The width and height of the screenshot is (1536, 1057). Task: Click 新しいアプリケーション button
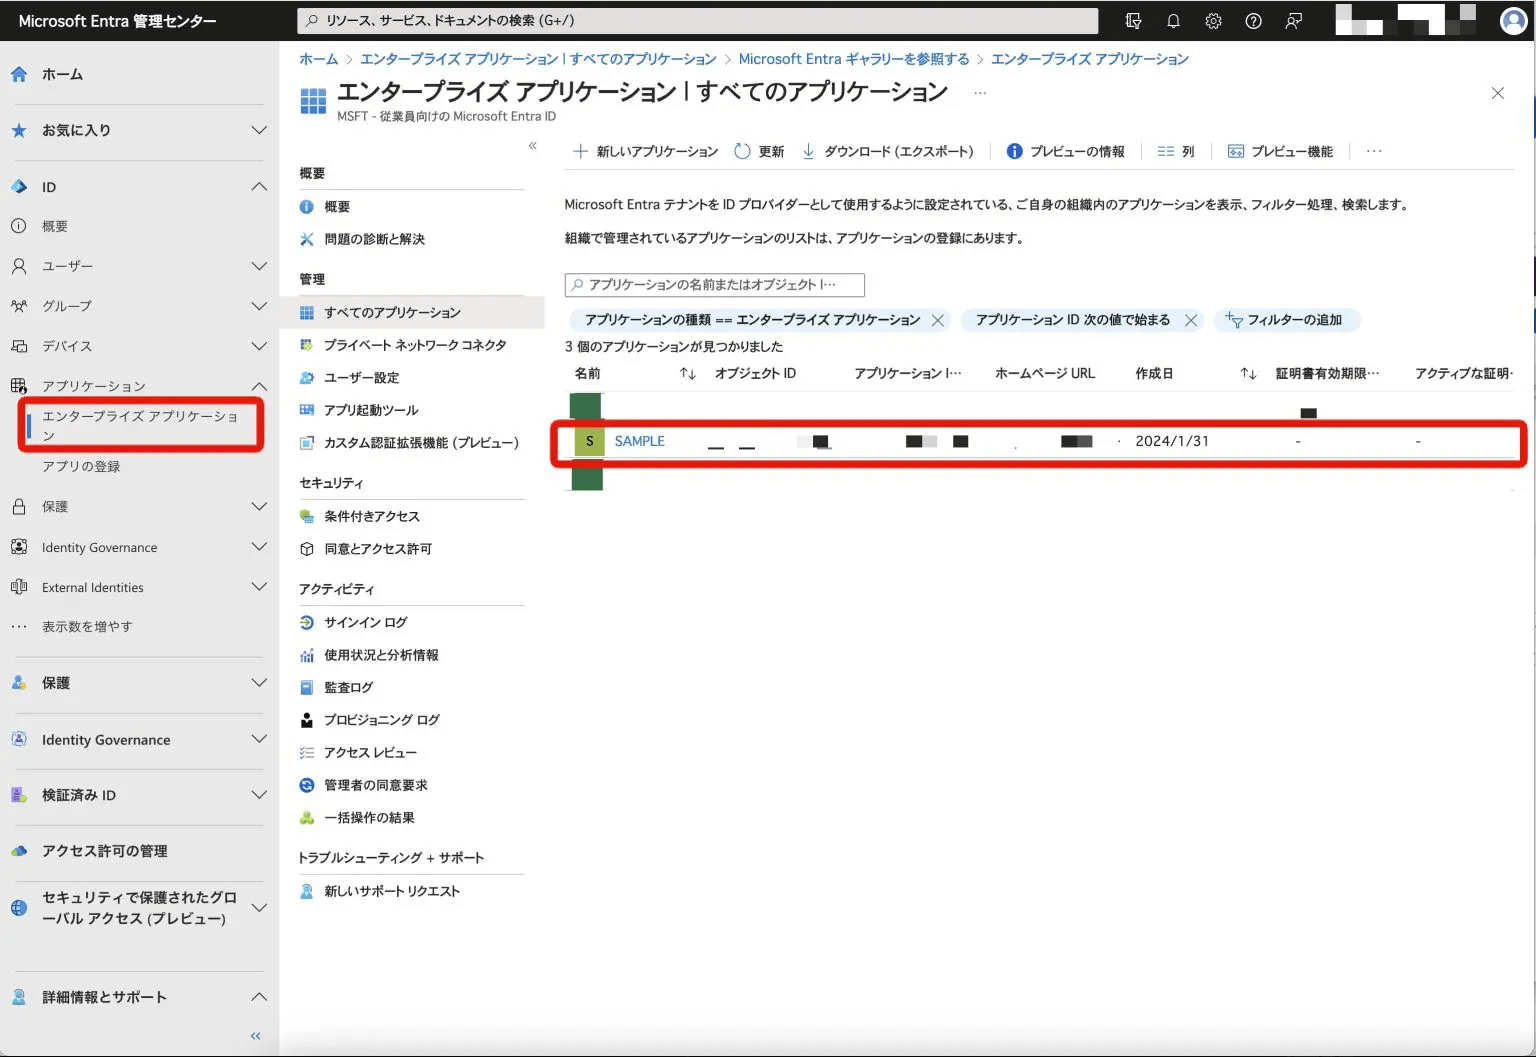(x=645, y=151)
